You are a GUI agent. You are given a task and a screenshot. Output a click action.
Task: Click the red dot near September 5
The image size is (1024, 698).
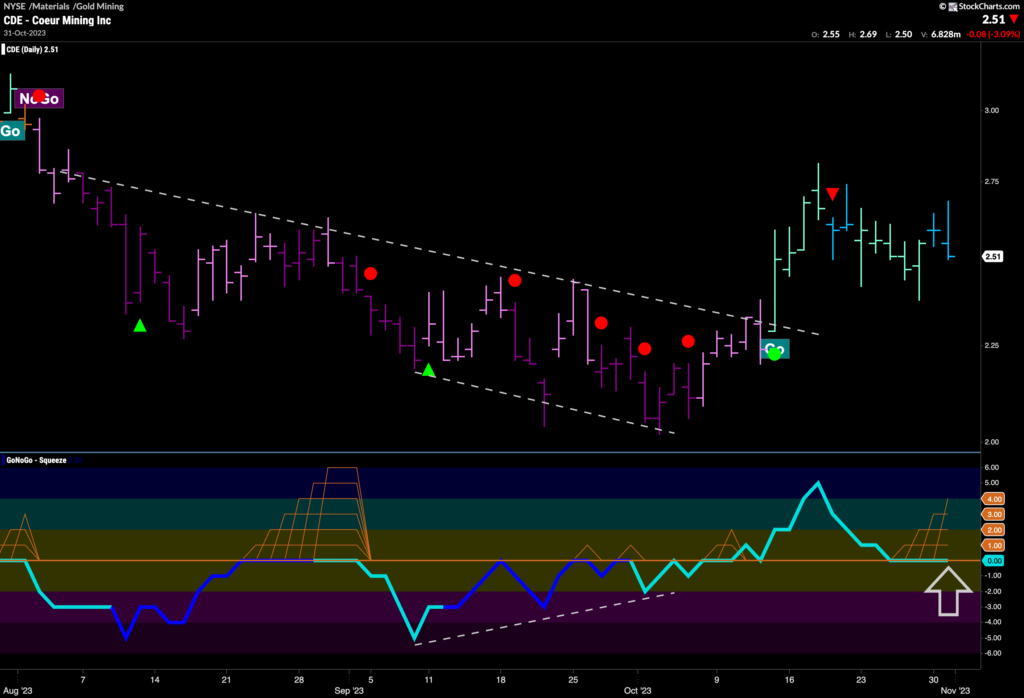[x=370, y=273]
